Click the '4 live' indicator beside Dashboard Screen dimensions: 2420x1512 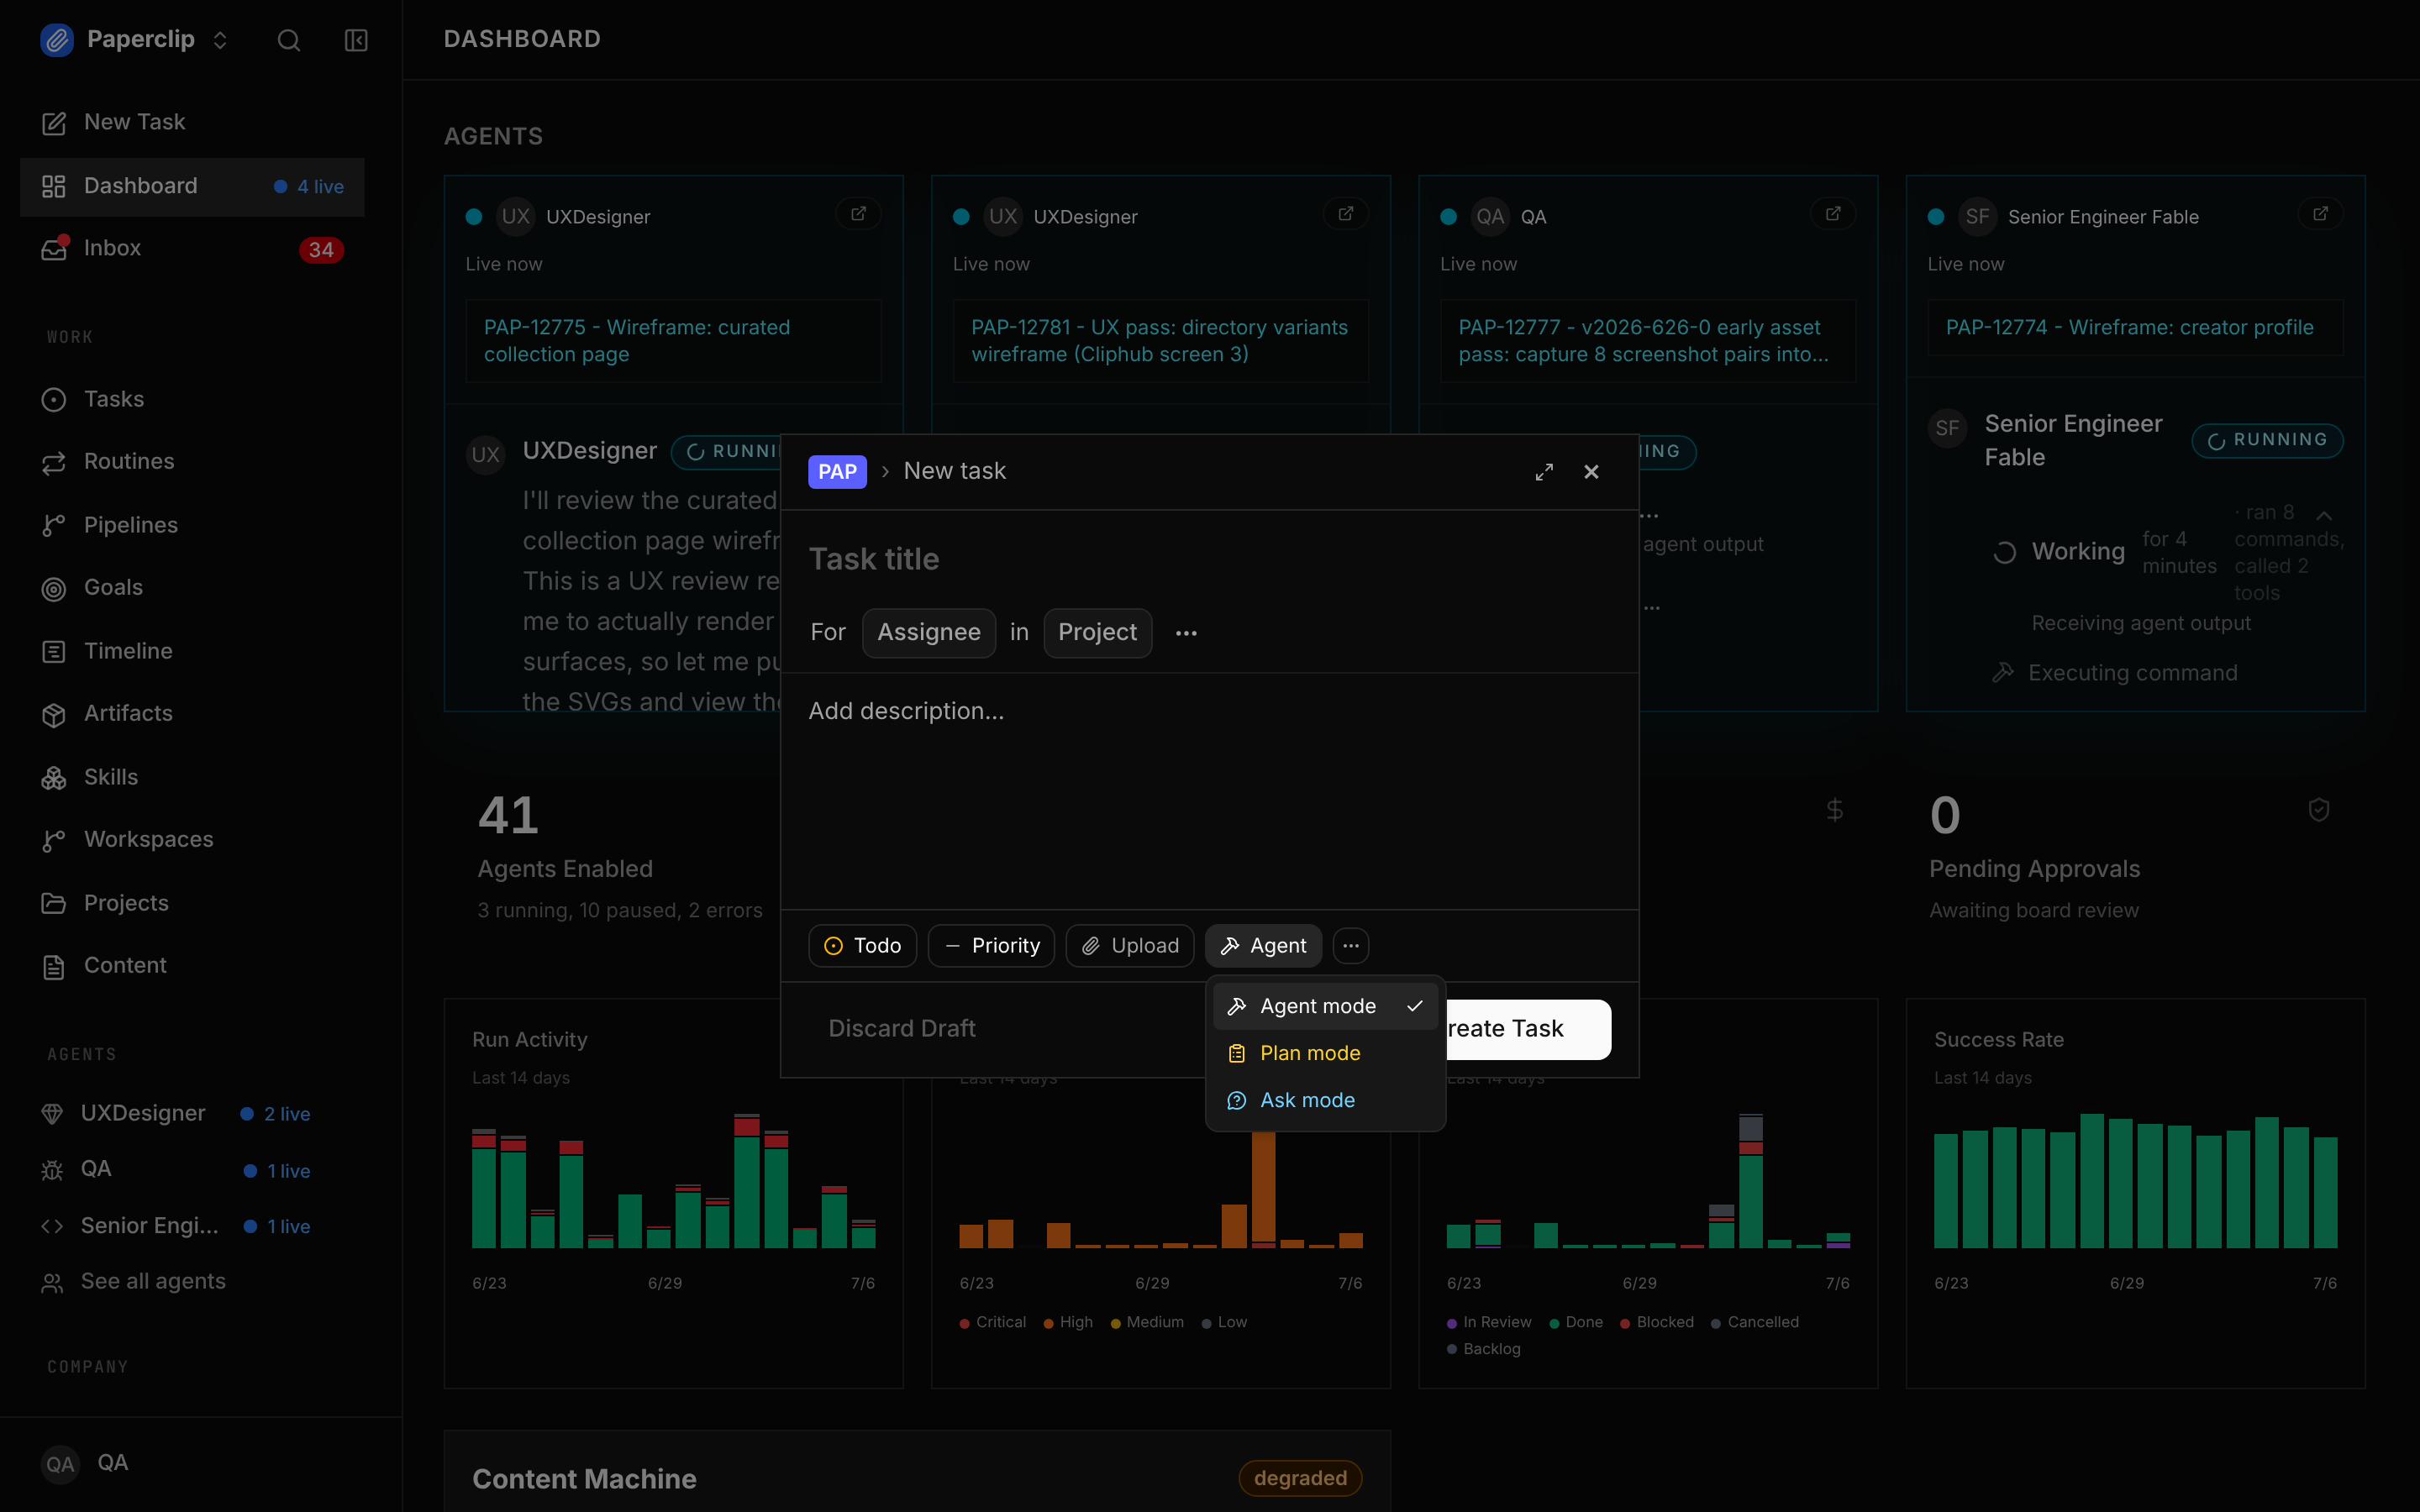[309, 187]
